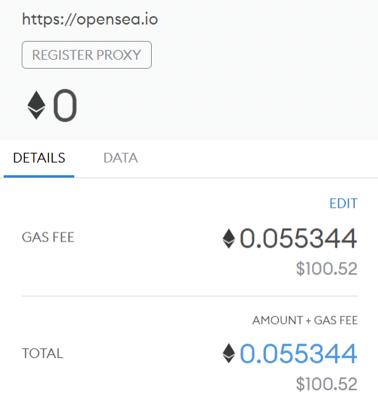Click the large Ethereum icon beside amount 0
Screen dimensions: 378x406
pyautogui.click(x=36, y=105)
